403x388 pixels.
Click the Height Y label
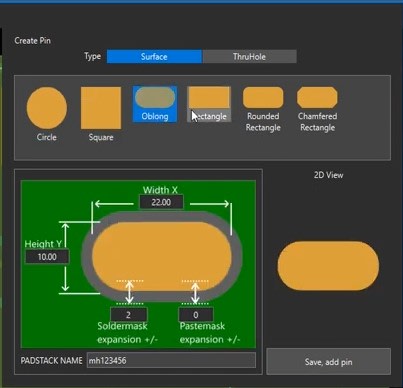pos(43,244)
